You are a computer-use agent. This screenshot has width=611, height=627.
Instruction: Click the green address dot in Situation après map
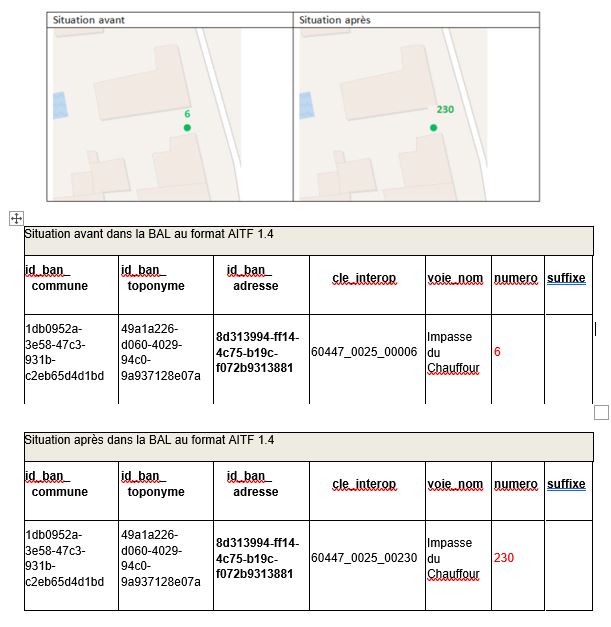(x=433, y=127)
